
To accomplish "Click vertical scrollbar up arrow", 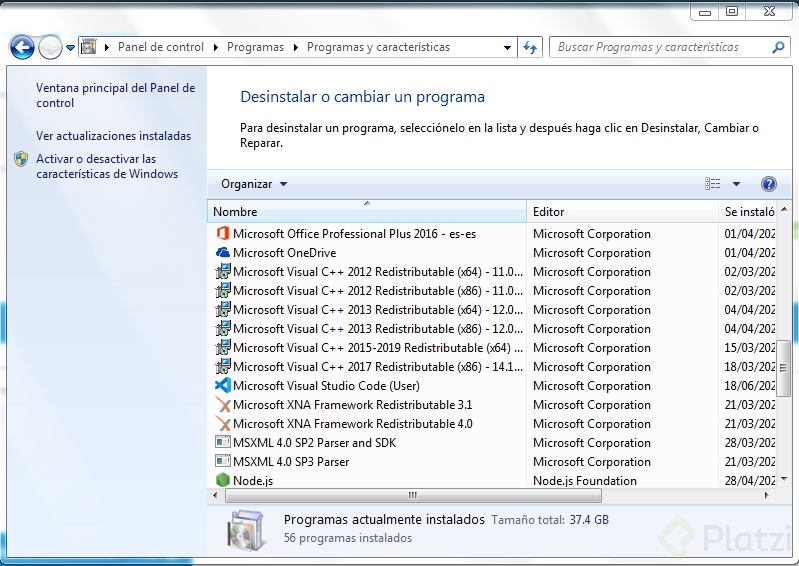I will point(784,209).
